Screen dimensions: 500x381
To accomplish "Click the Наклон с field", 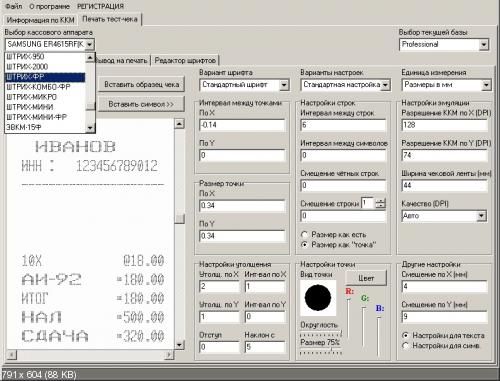I will point(265,347).
